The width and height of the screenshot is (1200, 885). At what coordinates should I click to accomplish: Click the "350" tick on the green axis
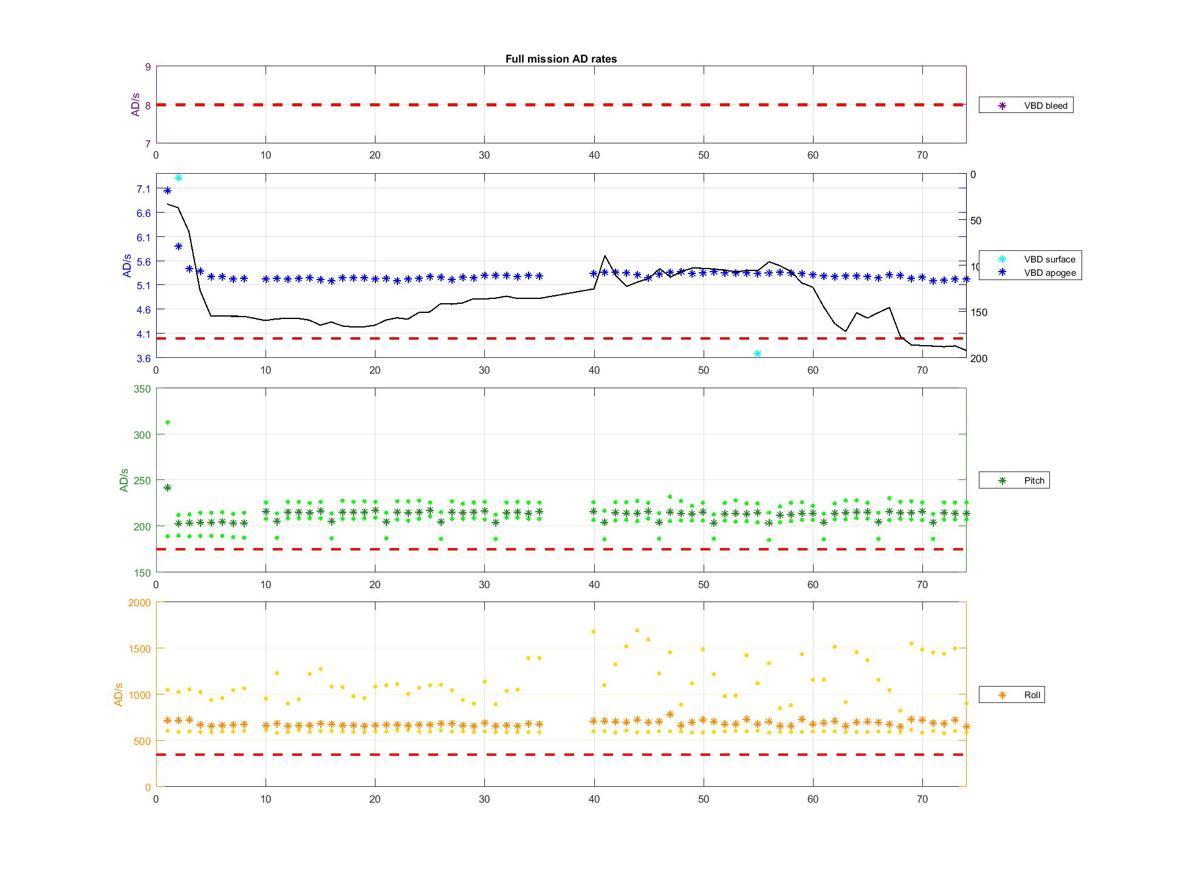click(x=142, y=389)
